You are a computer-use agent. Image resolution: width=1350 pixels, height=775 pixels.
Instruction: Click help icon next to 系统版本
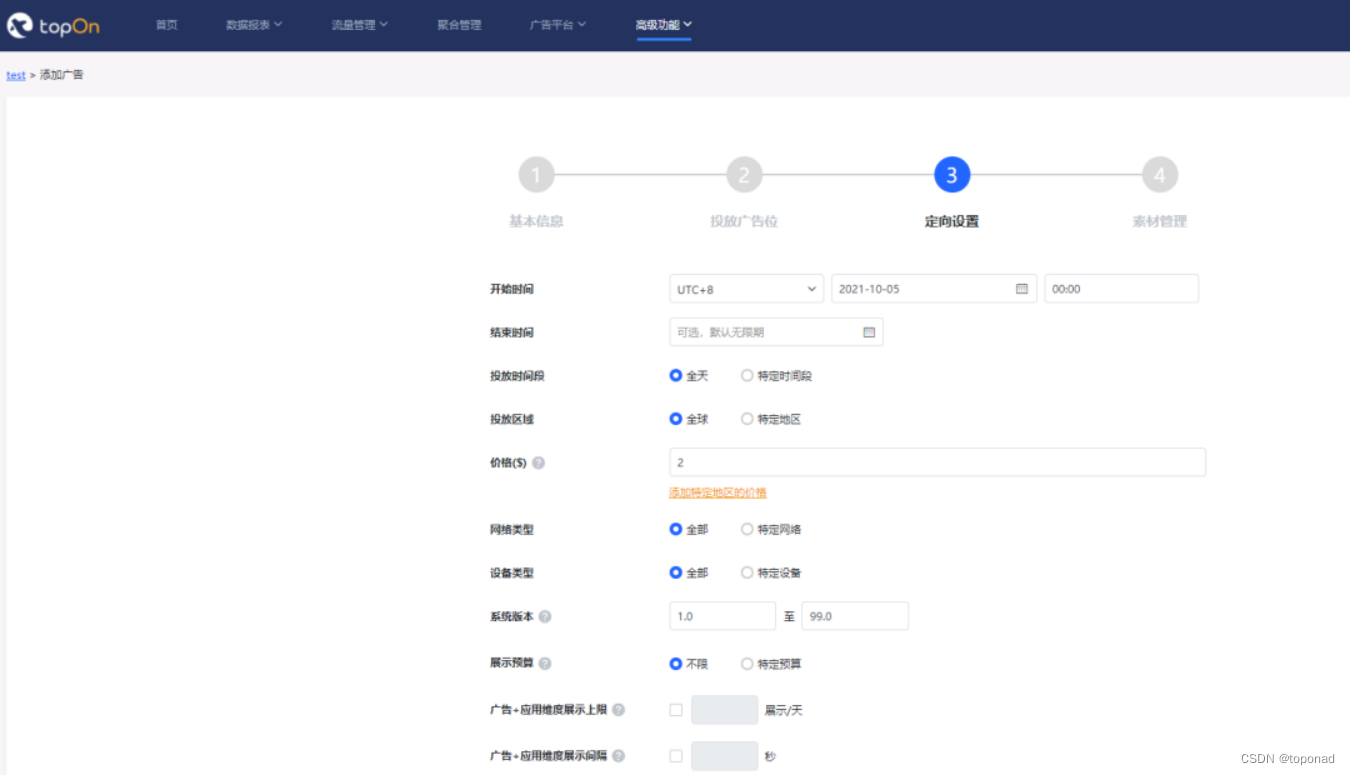[x=545, y=617]
